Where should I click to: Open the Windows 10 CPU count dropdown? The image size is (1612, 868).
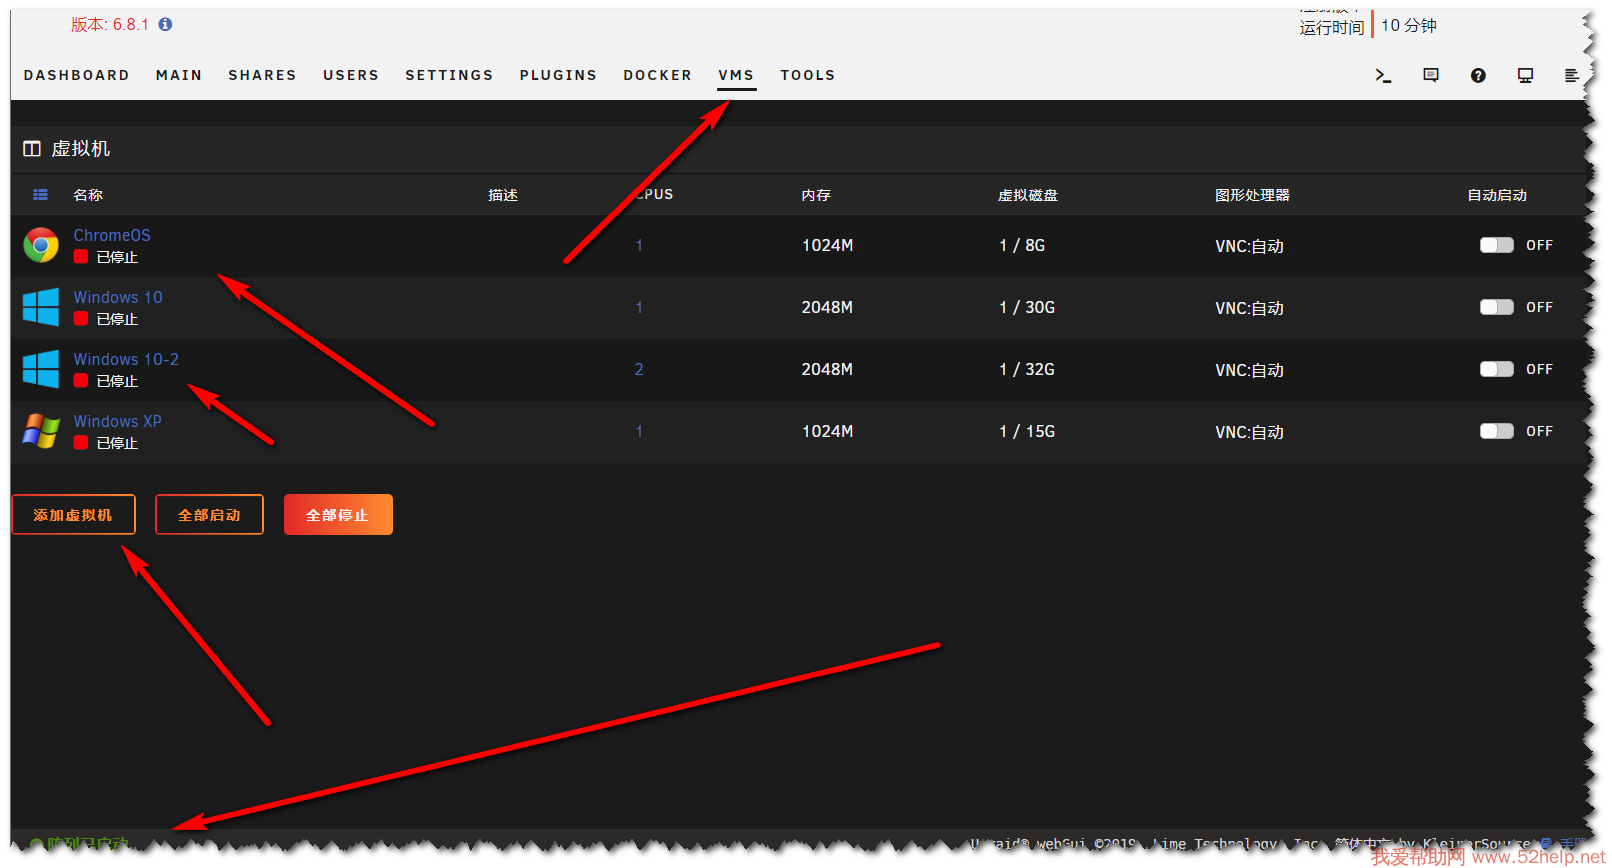point(639,307)
